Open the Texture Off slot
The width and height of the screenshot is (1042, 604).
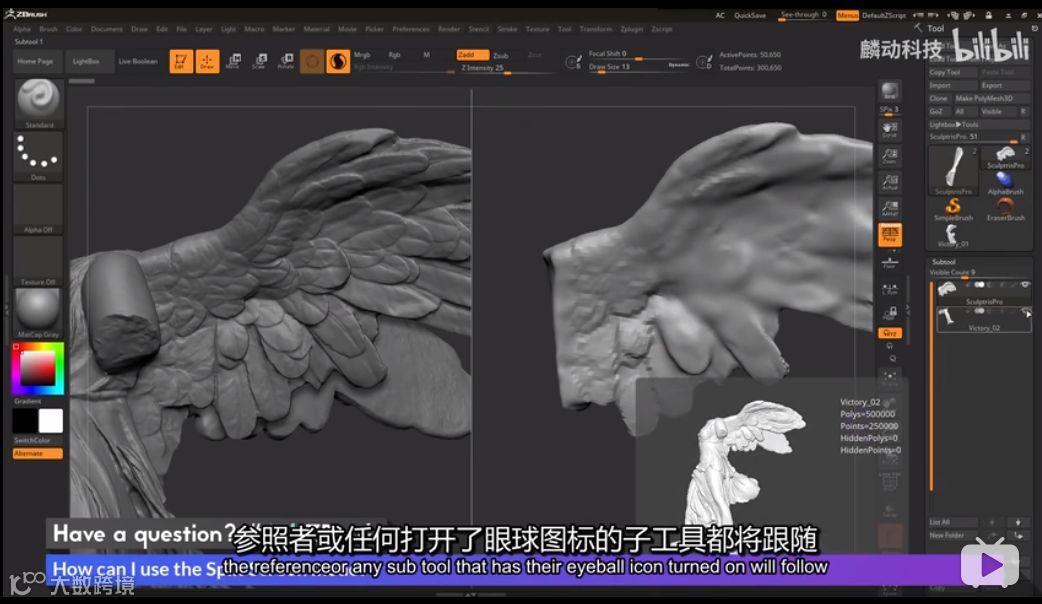(39, 261)
